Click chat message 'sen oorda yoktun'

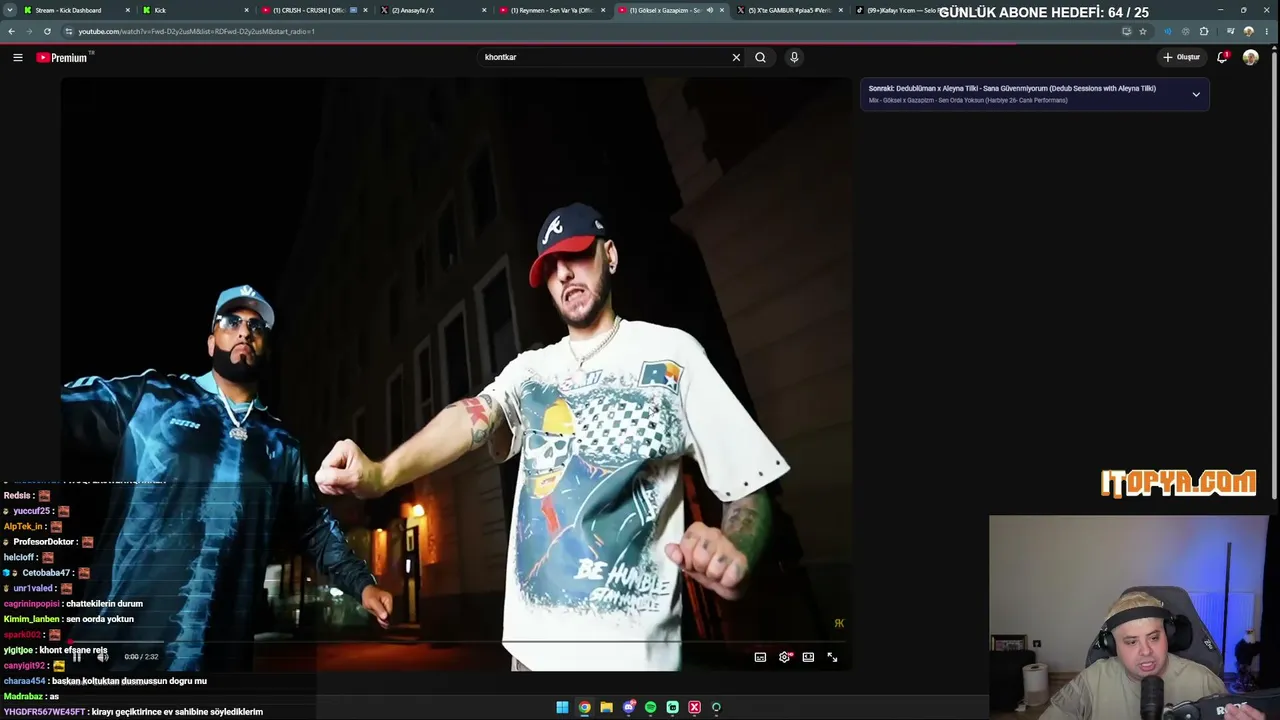100,619
